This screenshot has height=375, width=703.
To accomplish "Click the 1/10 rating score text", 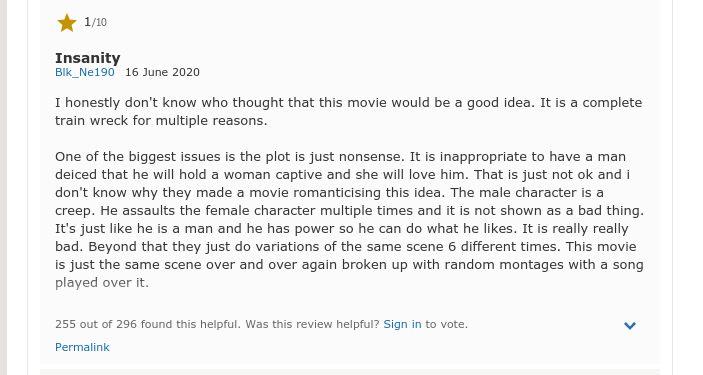I will point(95,22).
